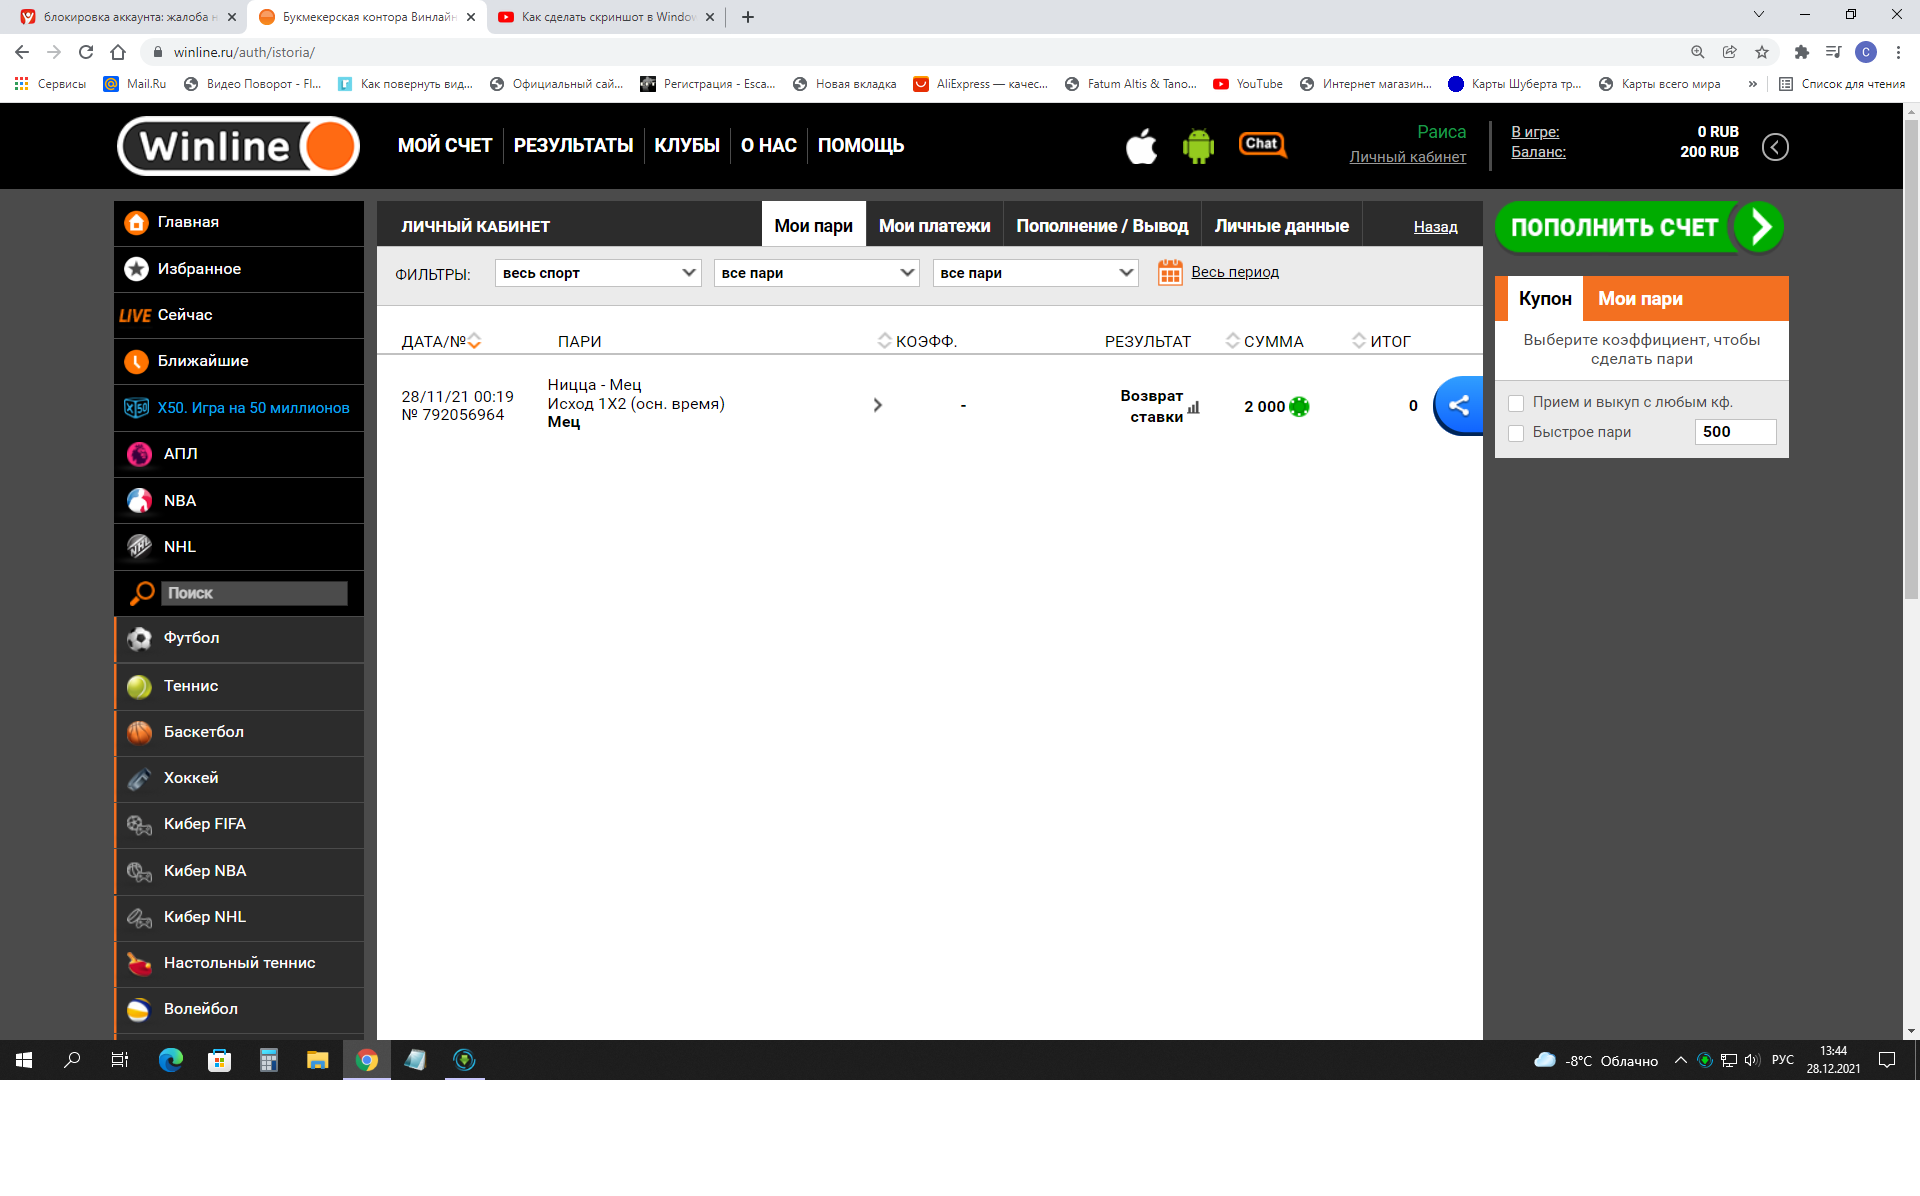The image size is (1920, 1196).
Task: Click the blue share bet button
Action: [x=1459, y=405]
